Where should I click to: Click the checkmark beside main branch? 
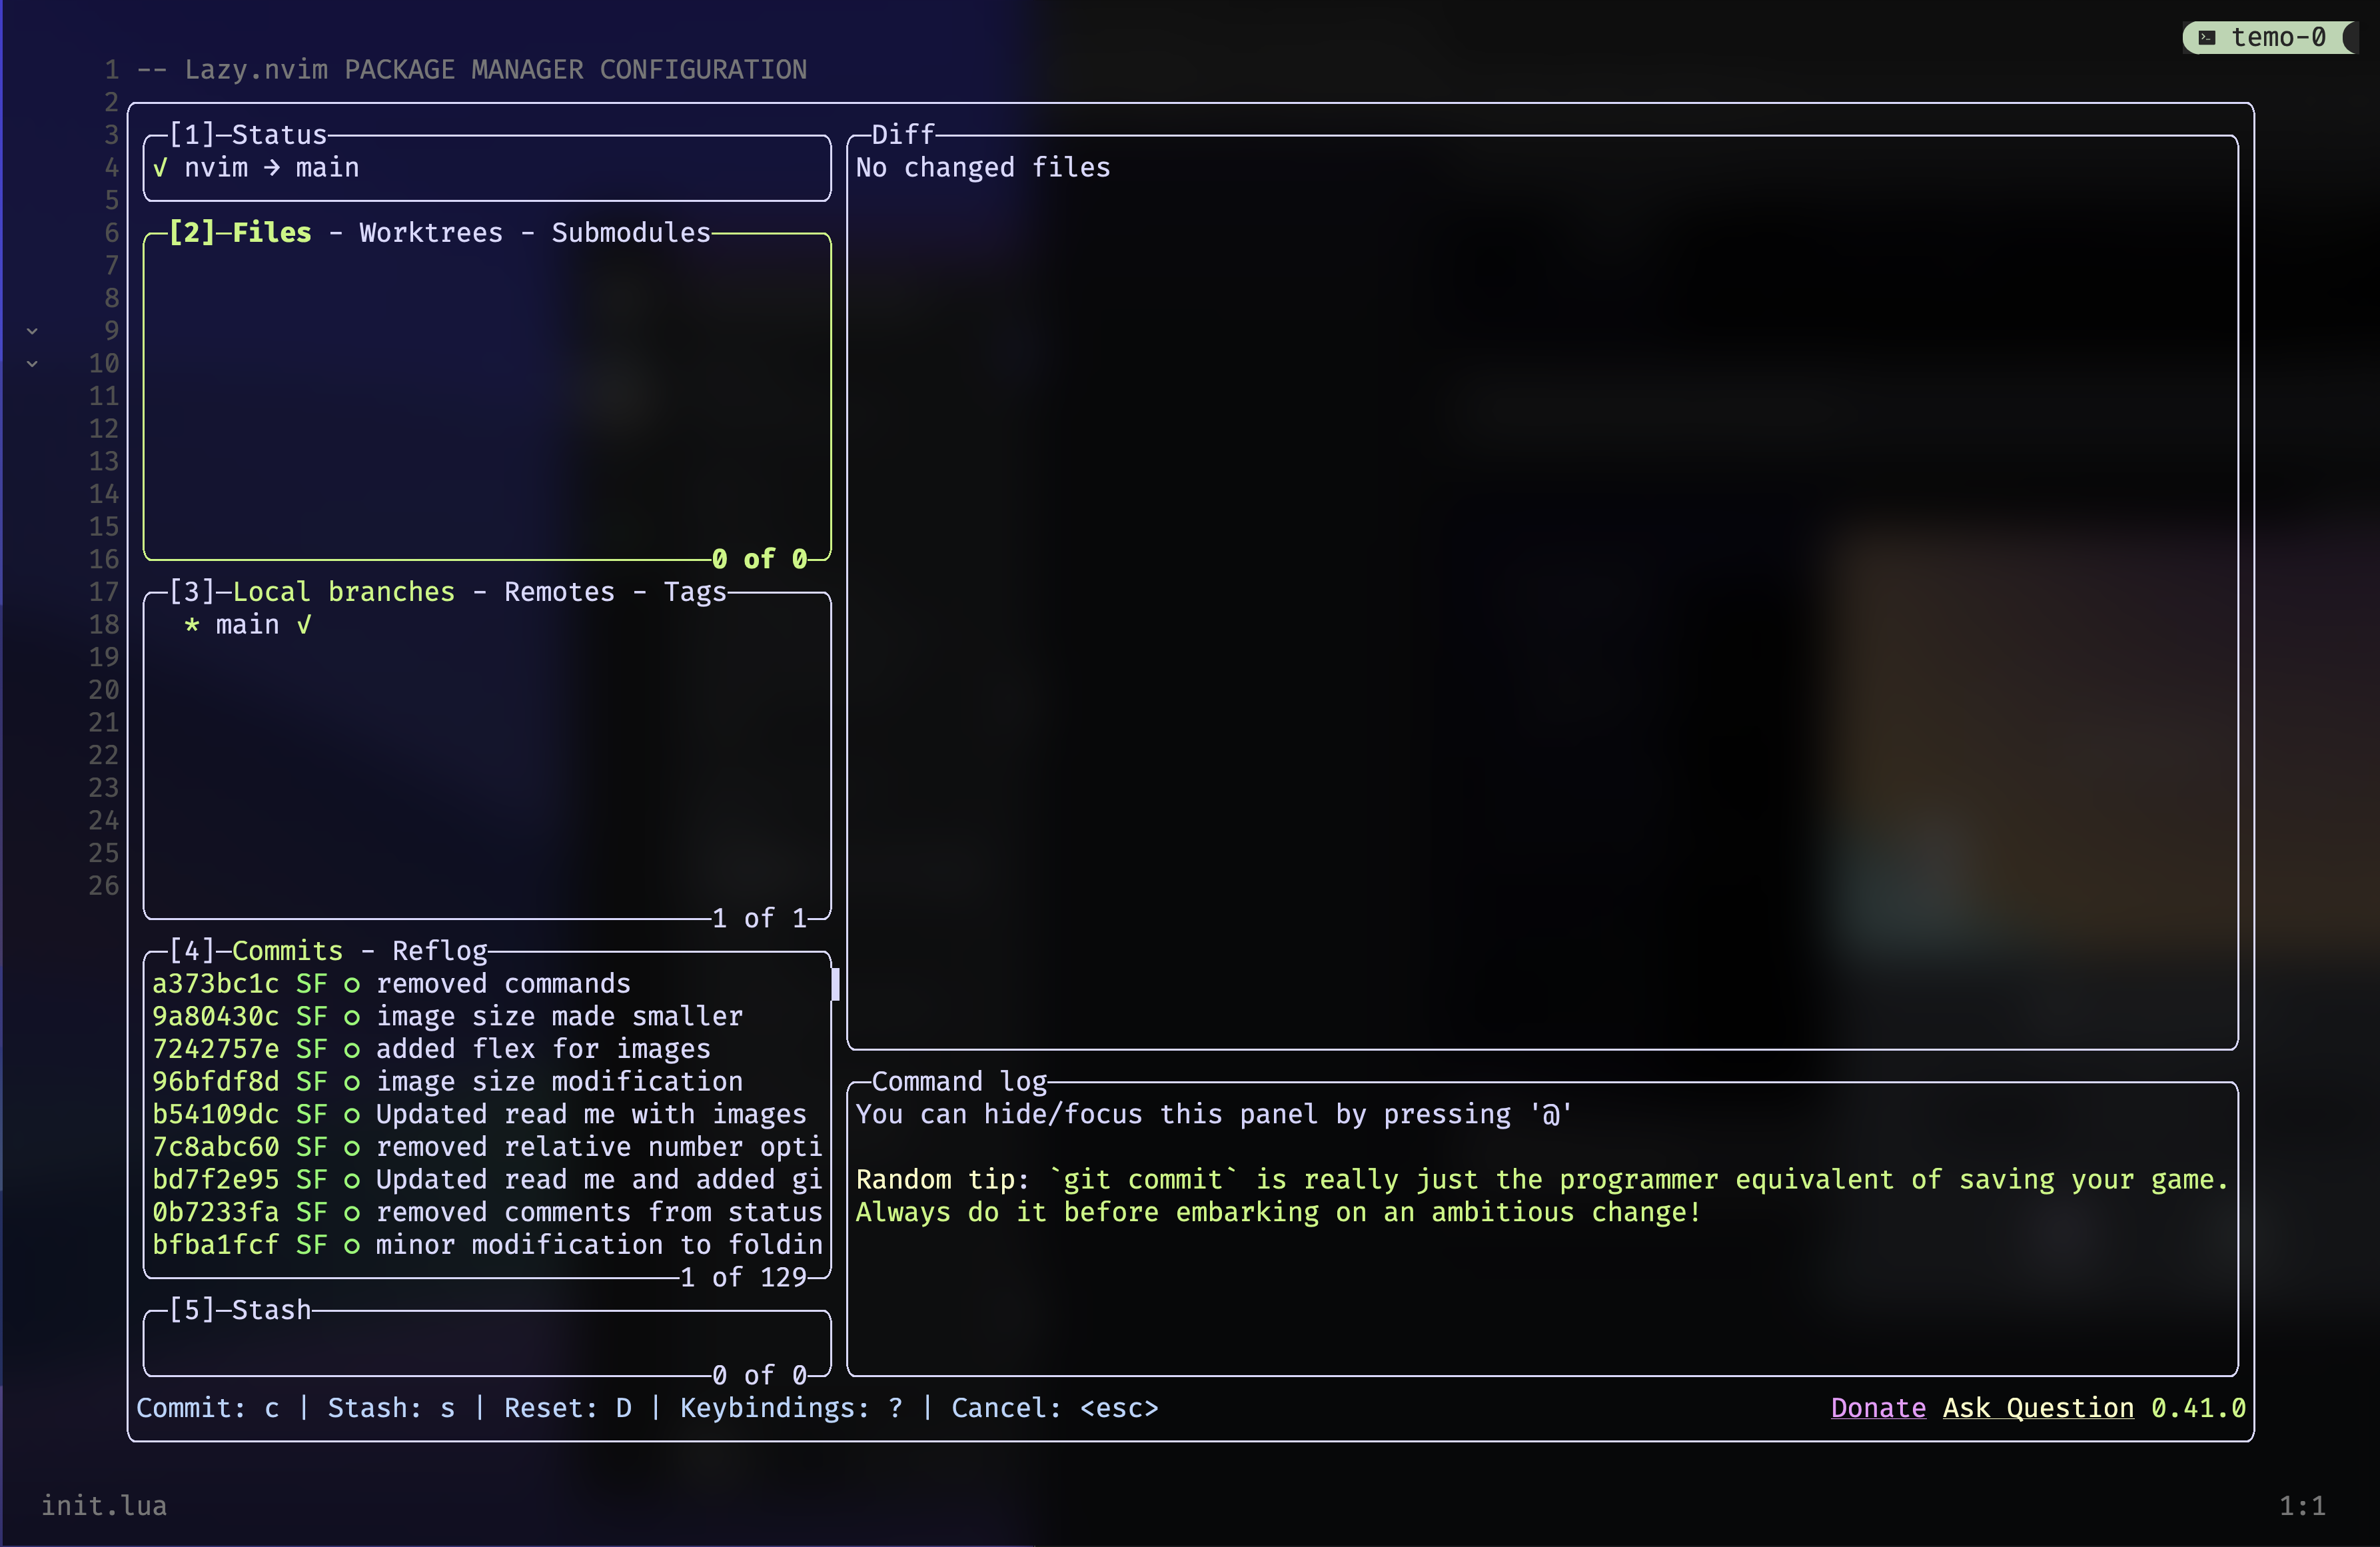tap(304, 625)
